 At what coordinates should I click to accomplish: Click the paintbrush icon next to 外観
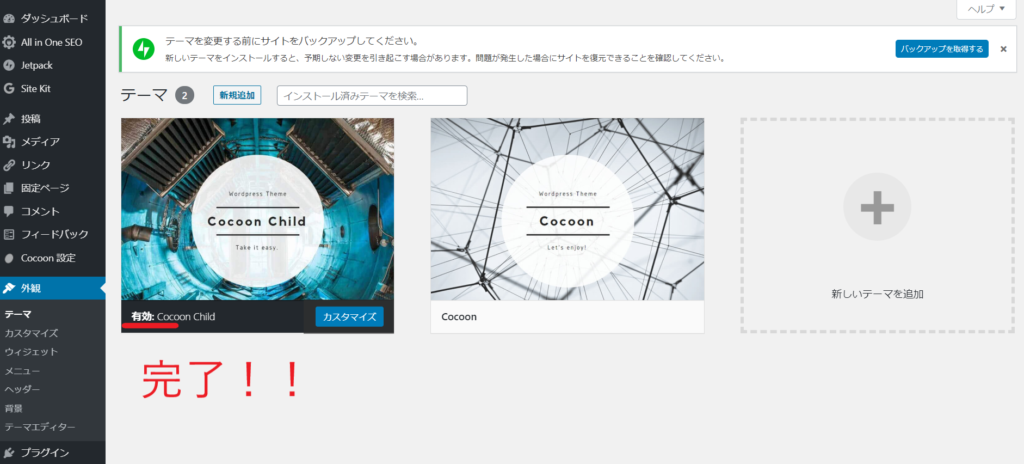pyautogui.click(x=9, y=288)
